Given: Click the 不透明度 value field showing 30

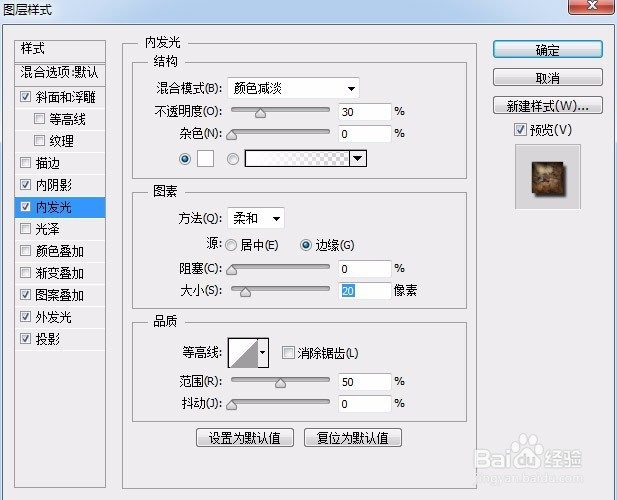Looking at the screenshot, I should (x=365, y=112).
